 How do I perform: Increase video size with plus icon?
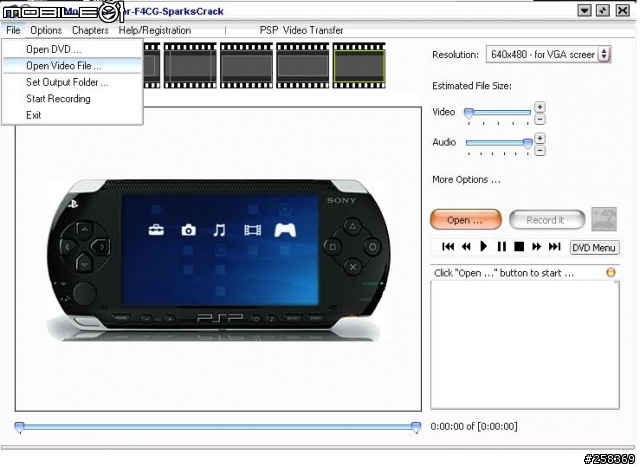(540, 107)
